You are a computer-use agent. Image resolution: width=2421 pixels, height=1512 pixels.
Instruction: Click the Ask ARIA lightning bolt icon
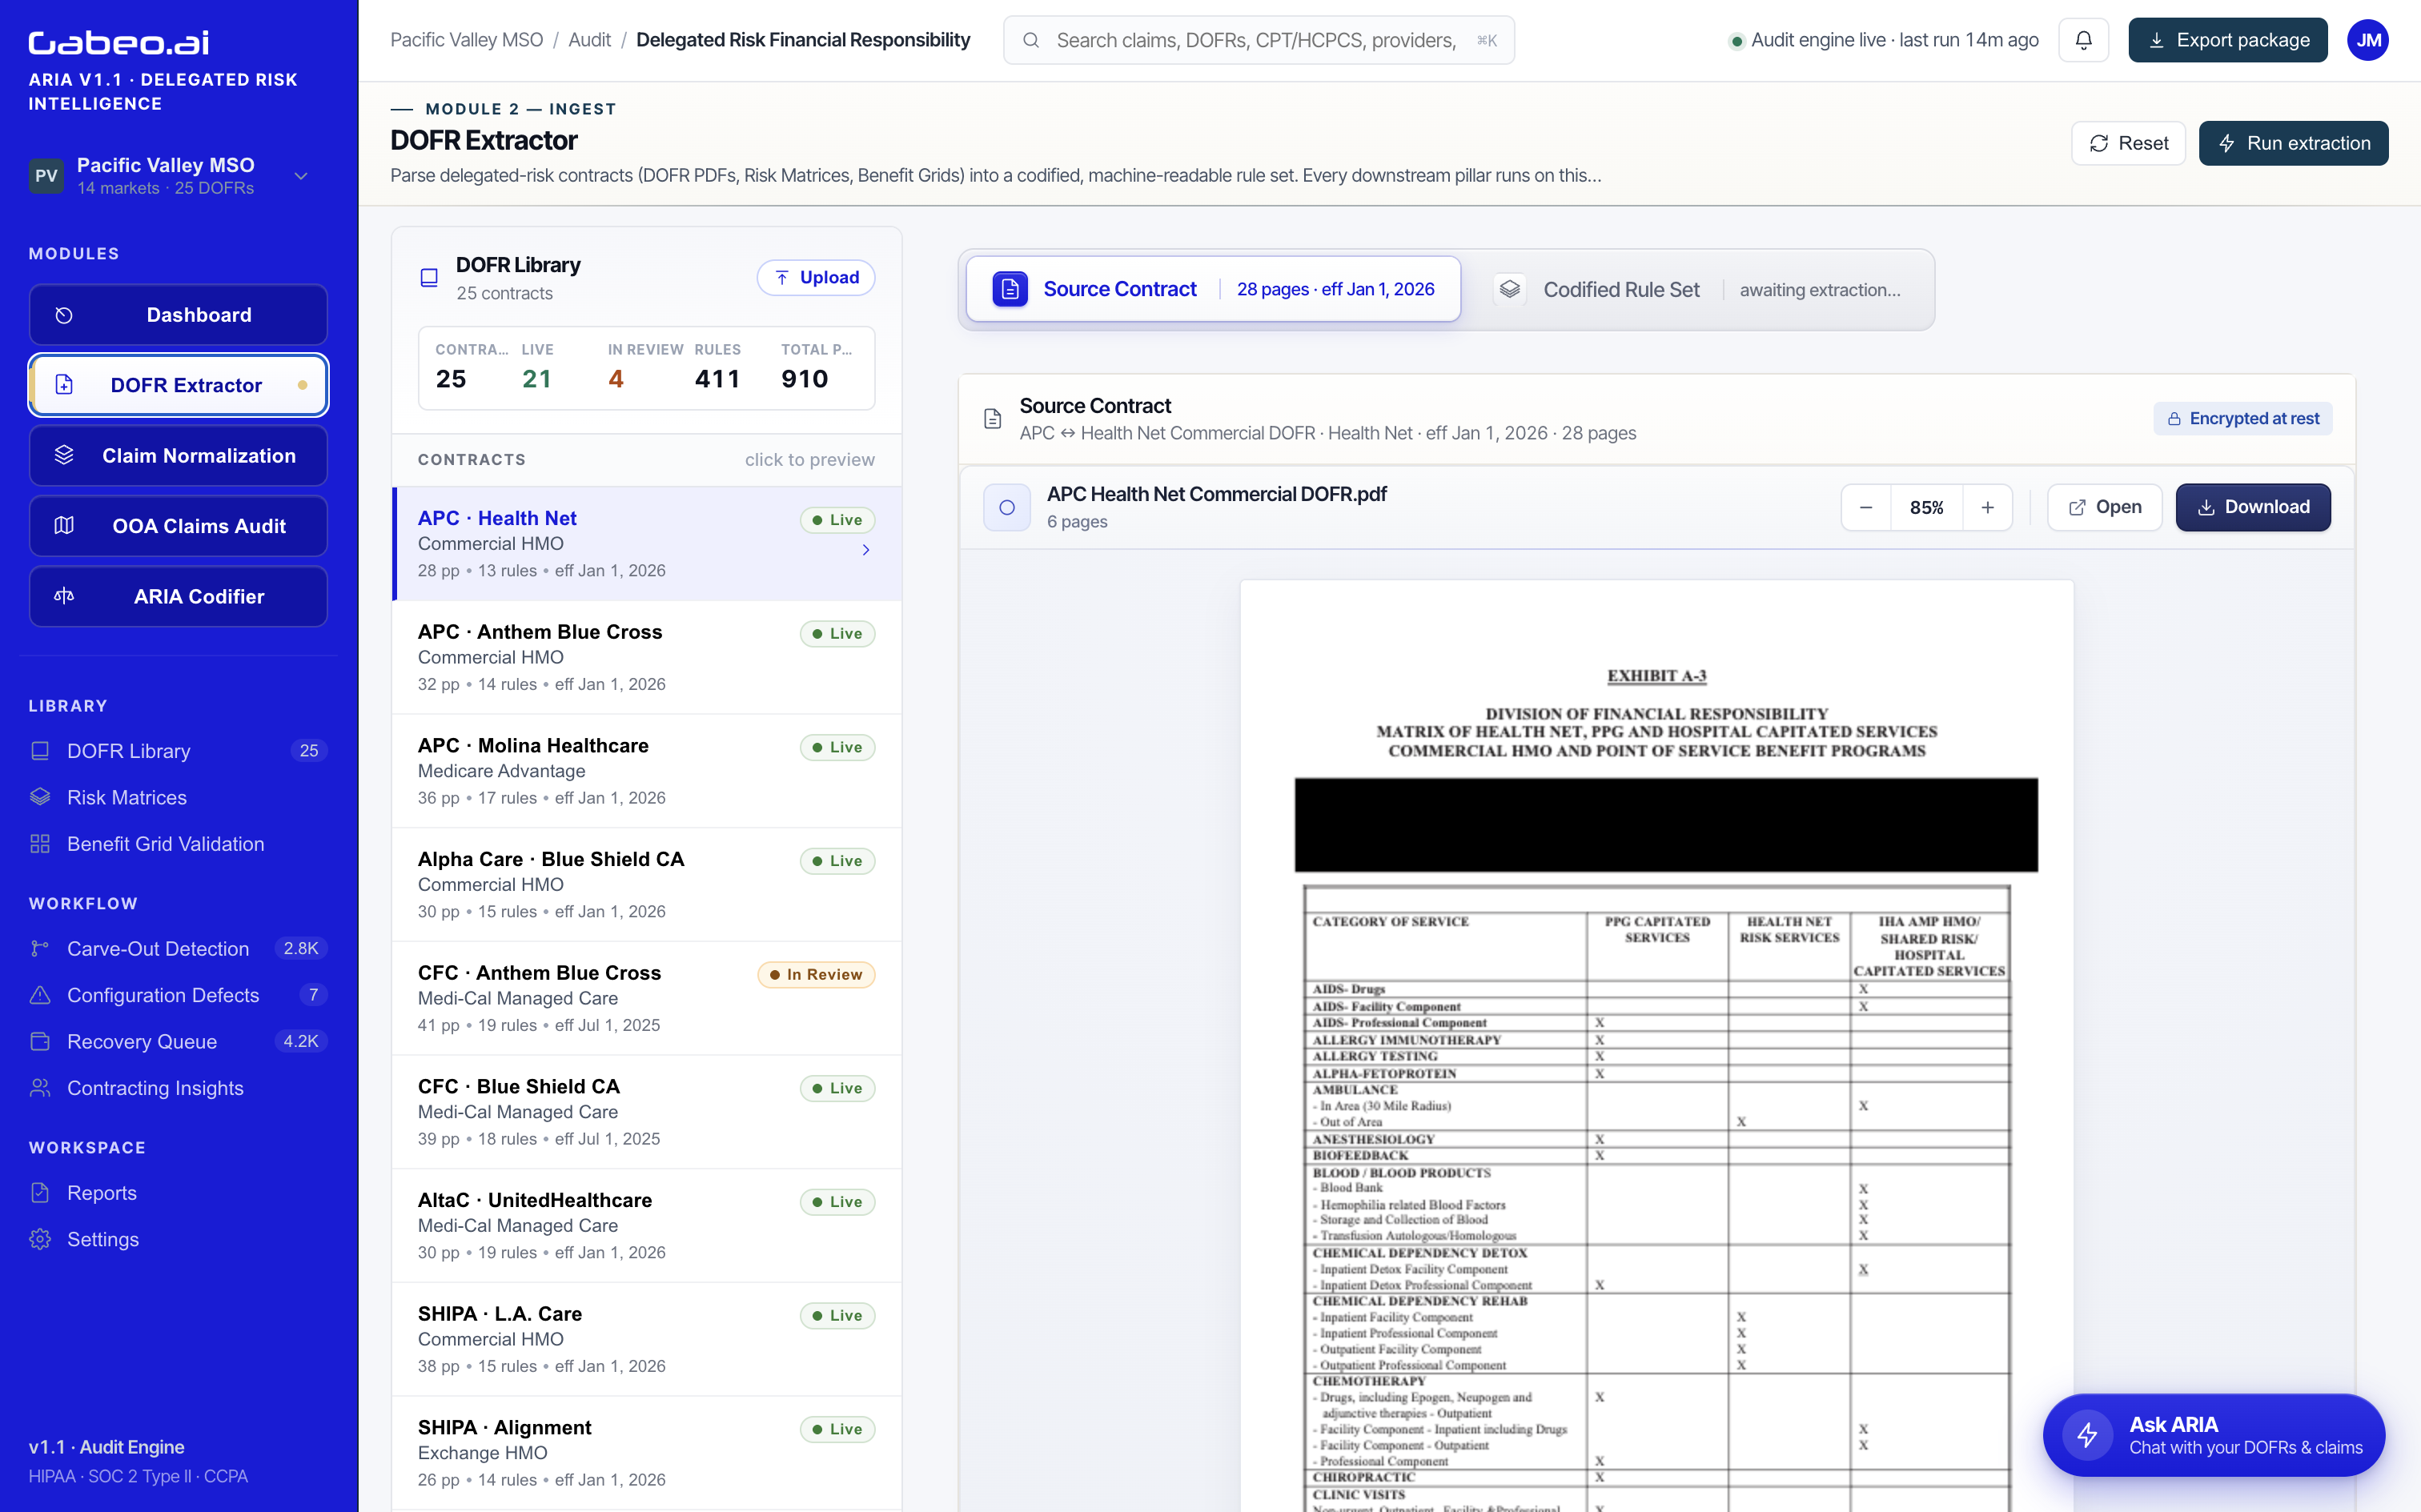[2087, 1435]
